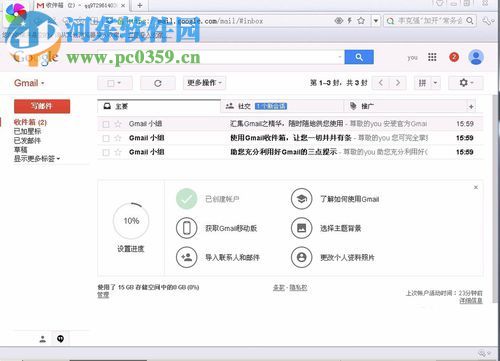500x361 pixels.
Task: Open the red notifications badge
Action: point(454,57)
